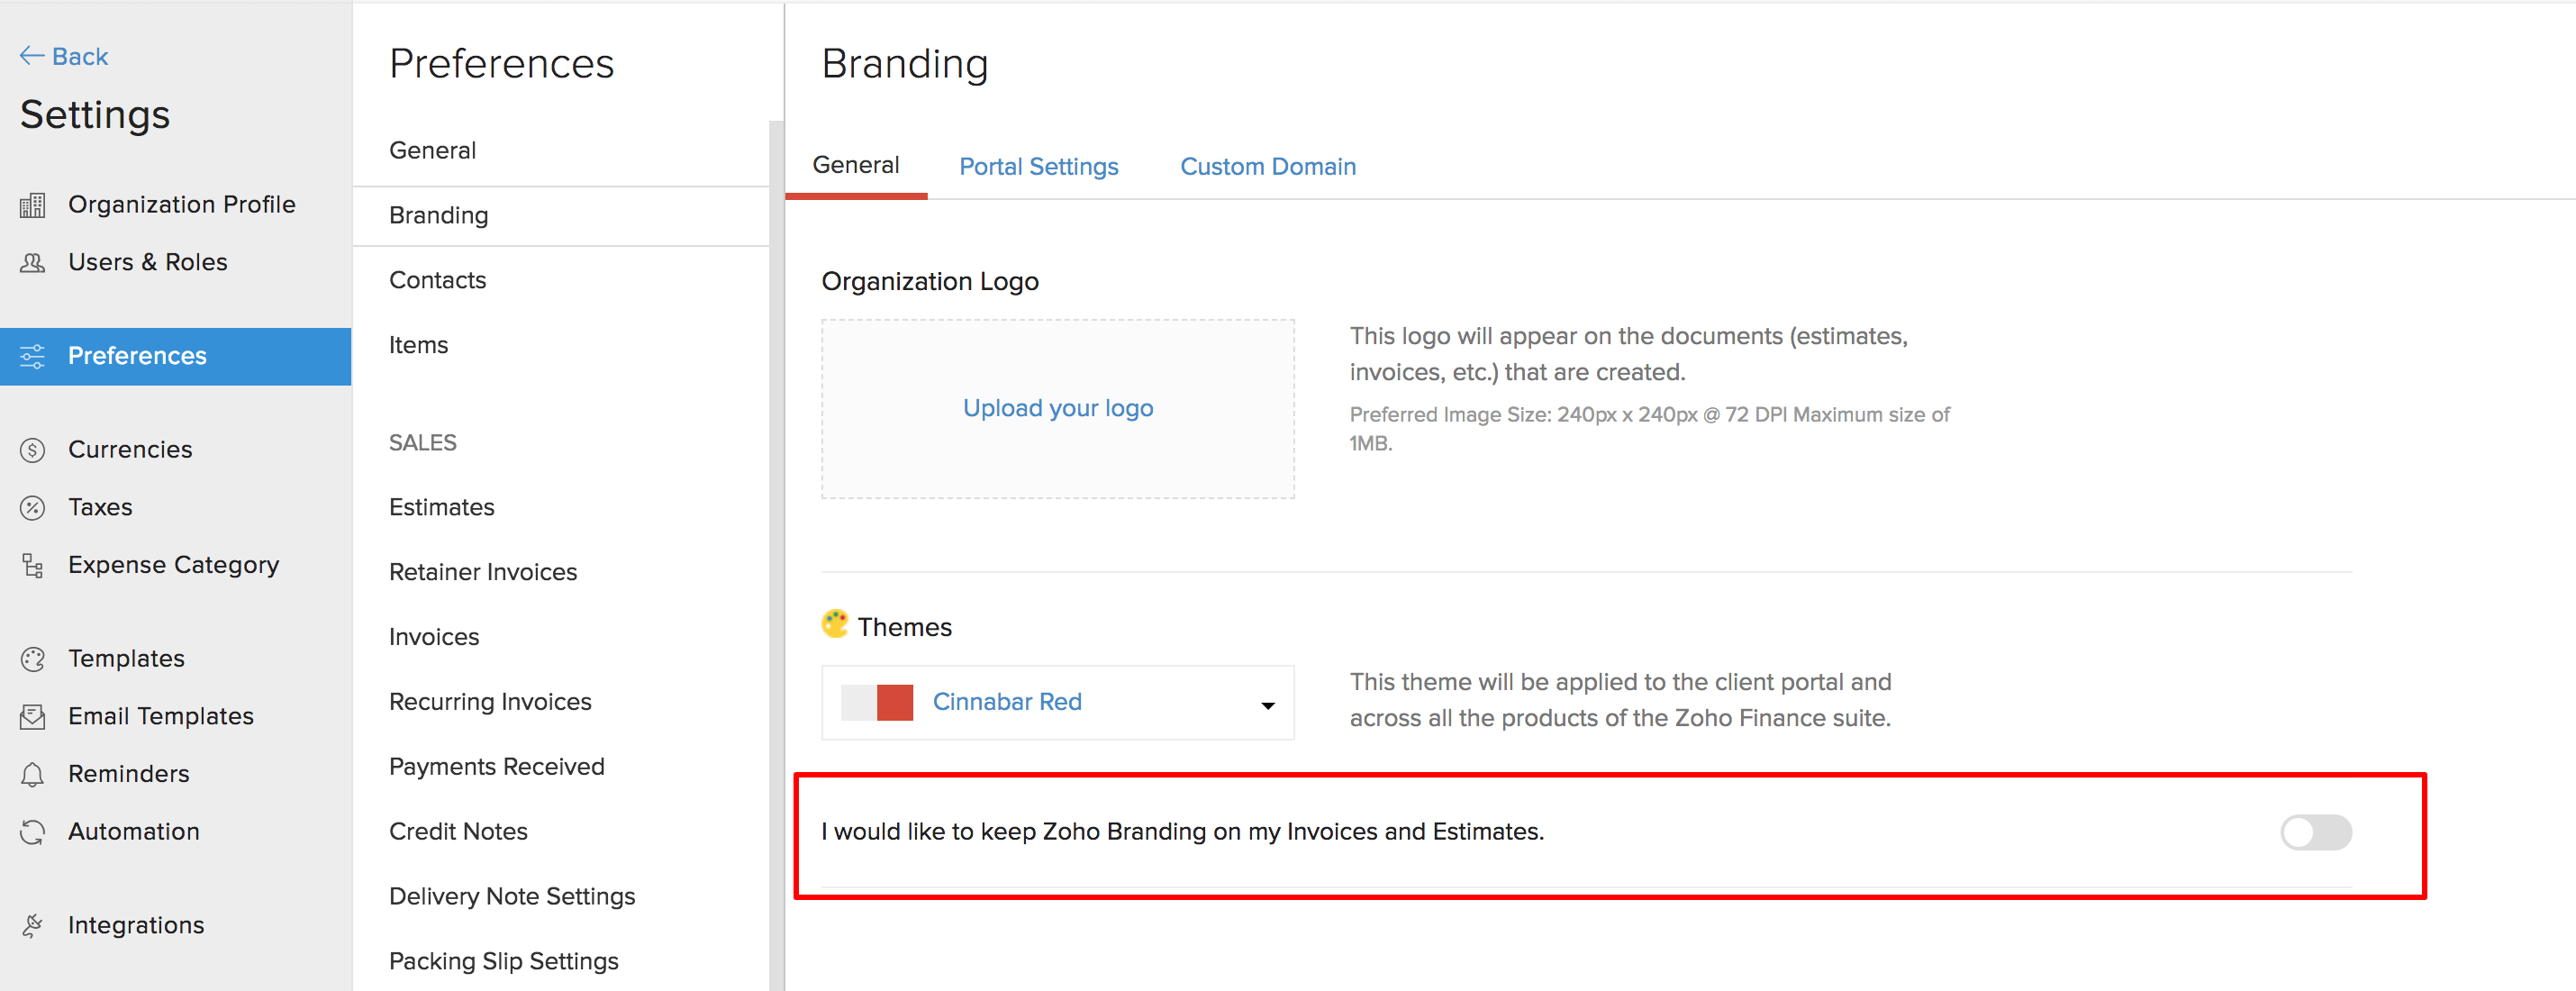Click the Users & Roles people icon
The height and width of the screenshot is (991, 2576).
coord(32,263)
